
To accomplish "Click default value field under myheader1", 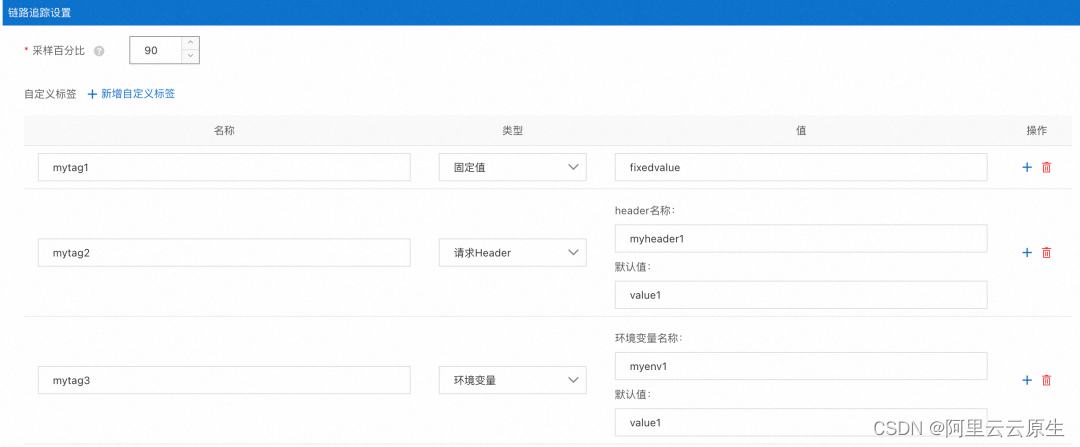I will (801, 295).
